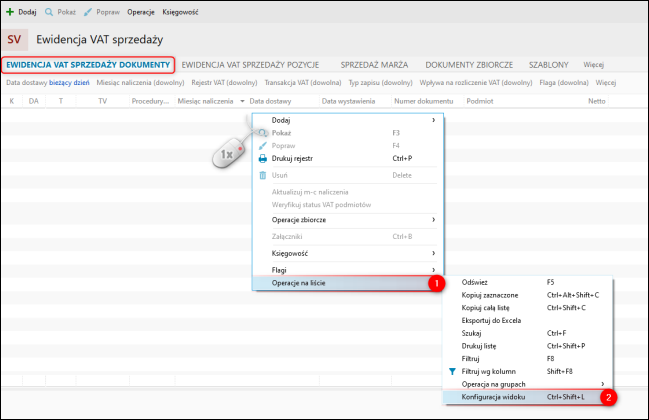This screenshot has width=649, height=420.
Task: Click the DA column header
Action: (34, 101)
